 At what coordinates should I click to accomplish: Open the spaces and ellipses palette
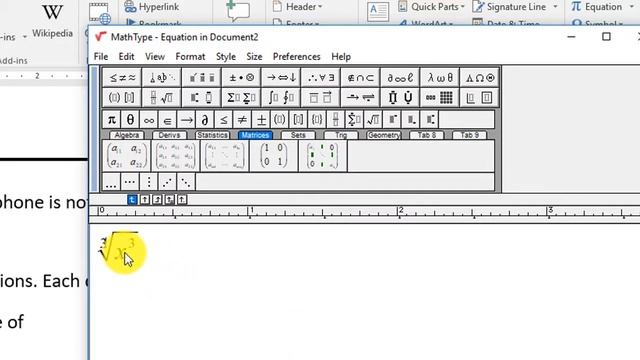[x=162, y=78]
